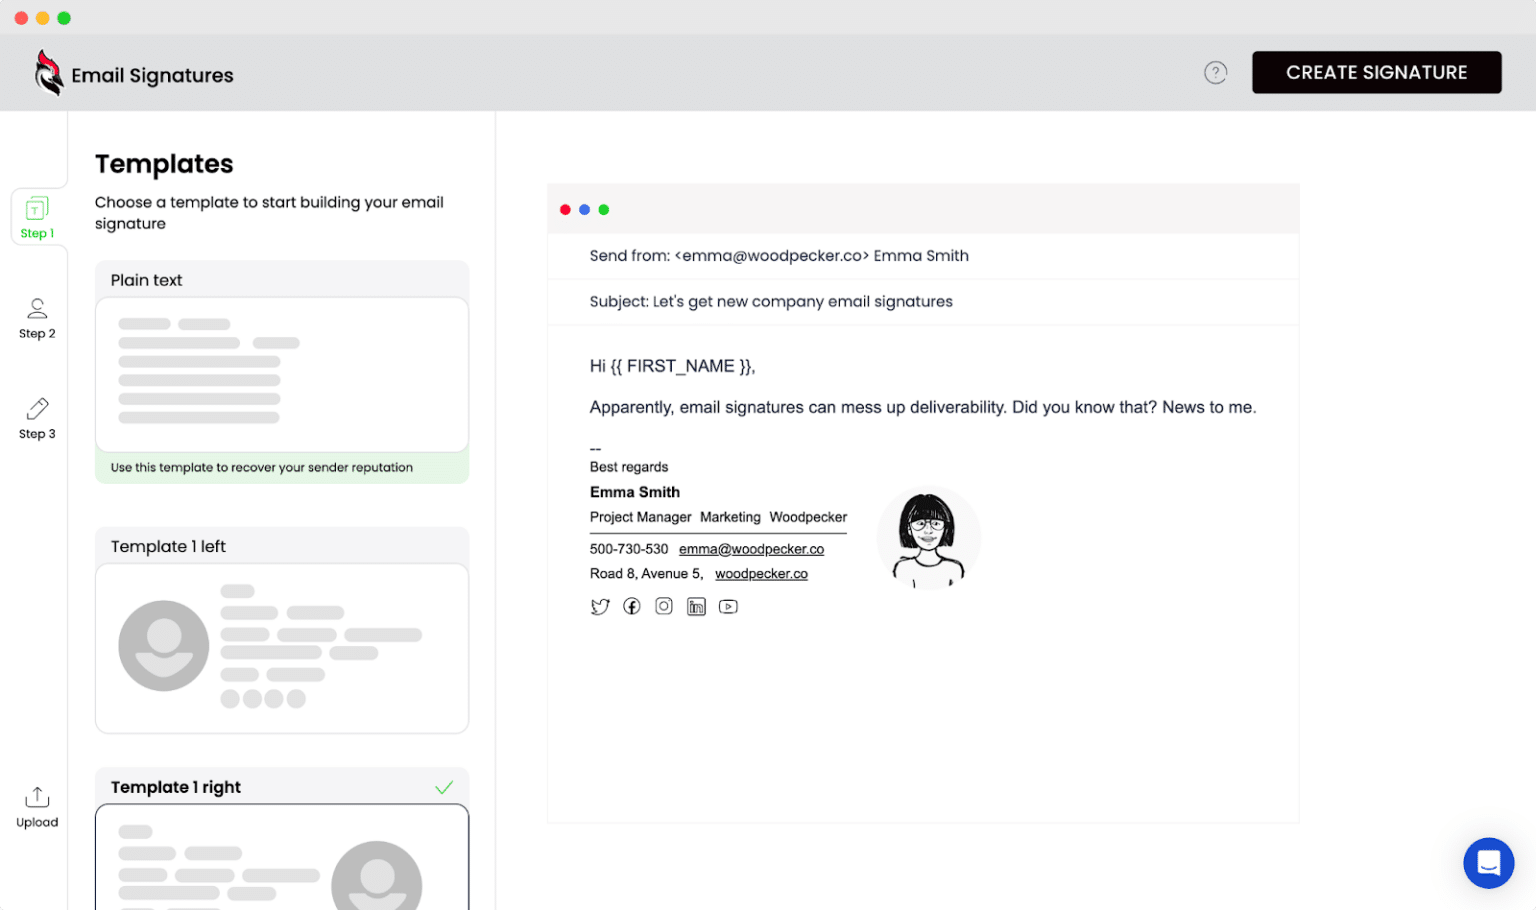1536x910 pixels.
Task: Click the LinkedIn icon in the signature
Action: pos(696,606)
